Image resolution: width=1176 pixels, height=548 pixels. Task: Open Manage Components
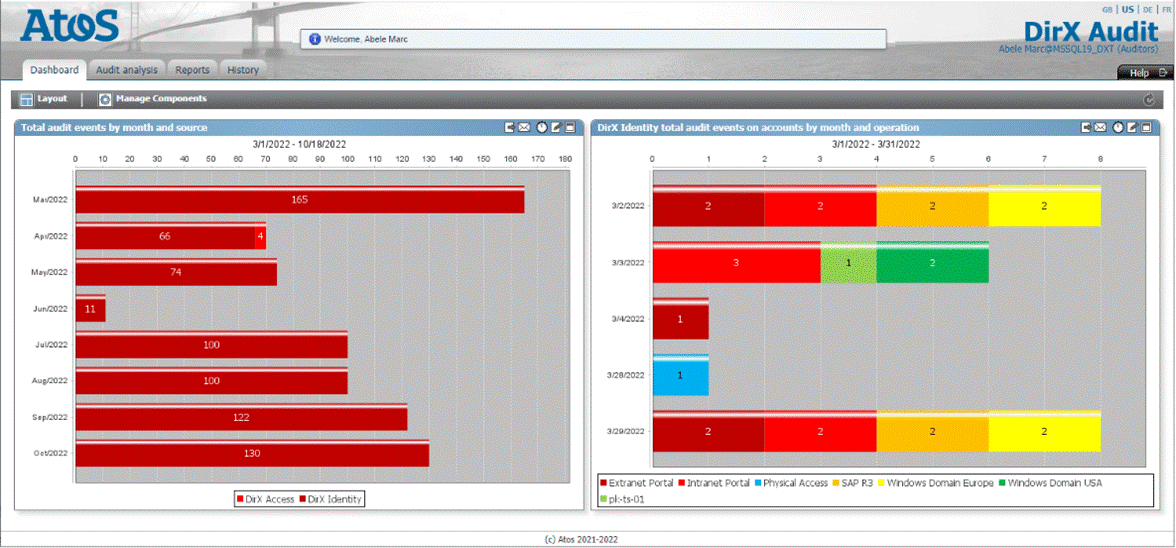coord(153,99)
